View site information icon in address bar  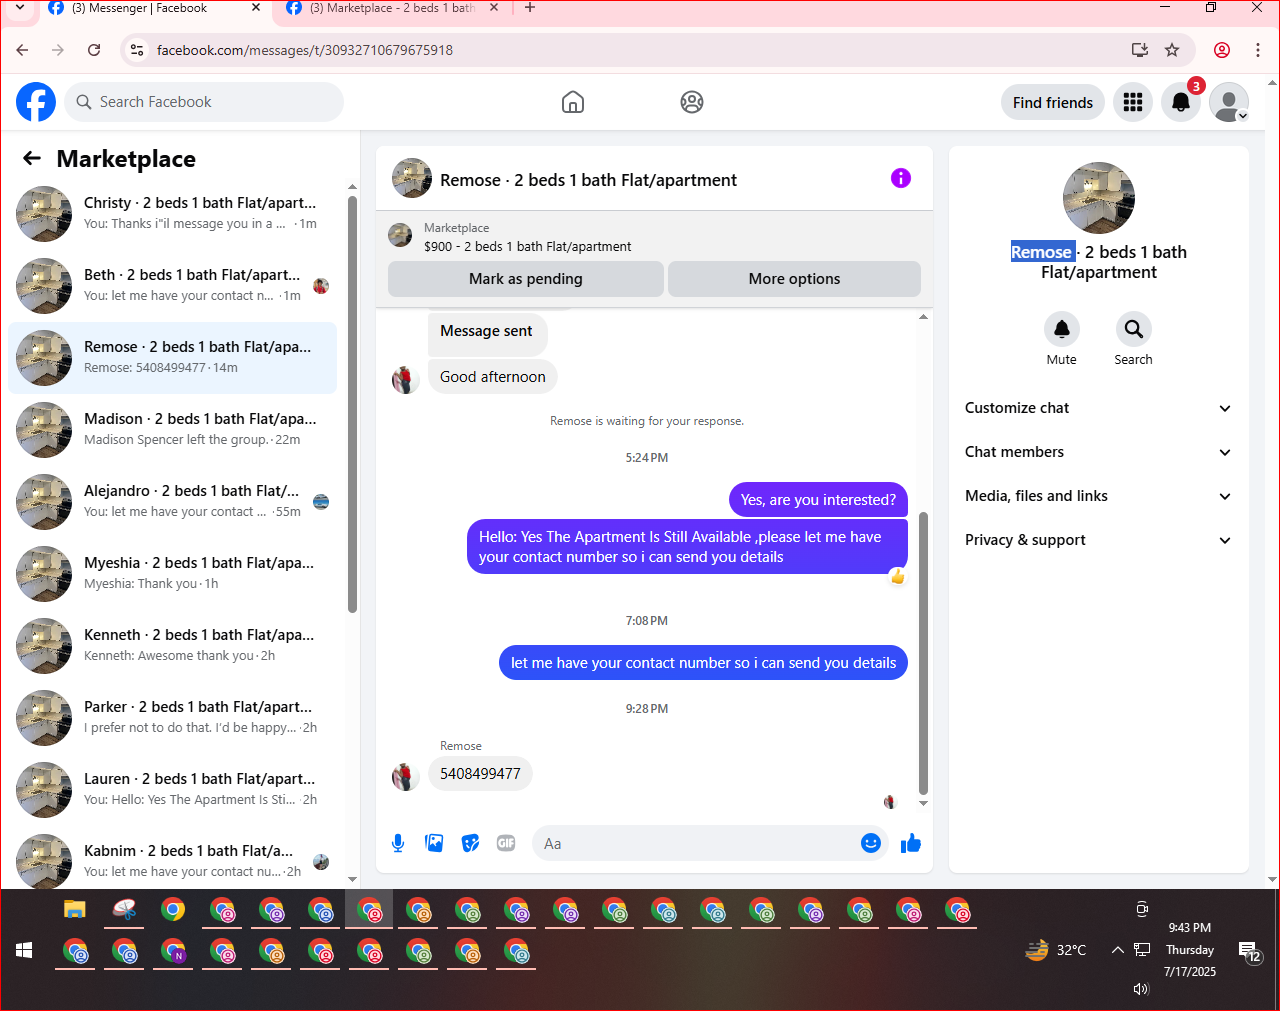pos(137,50)
